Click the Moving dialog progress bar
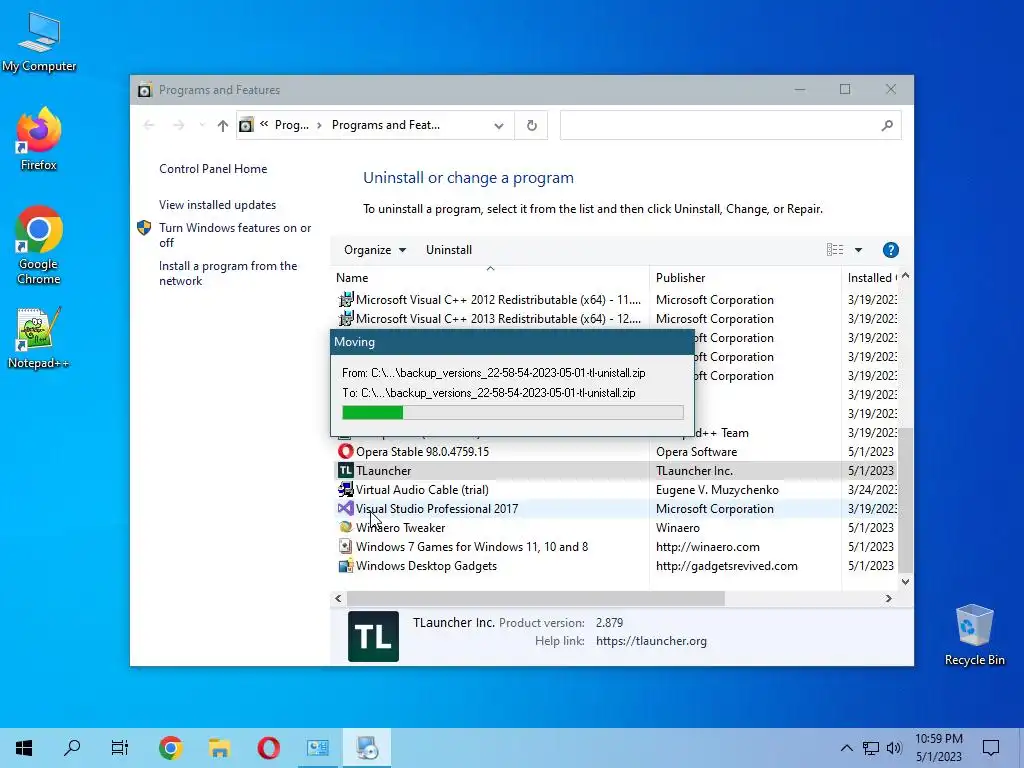The image size is (1024, 768). point(513,412)
